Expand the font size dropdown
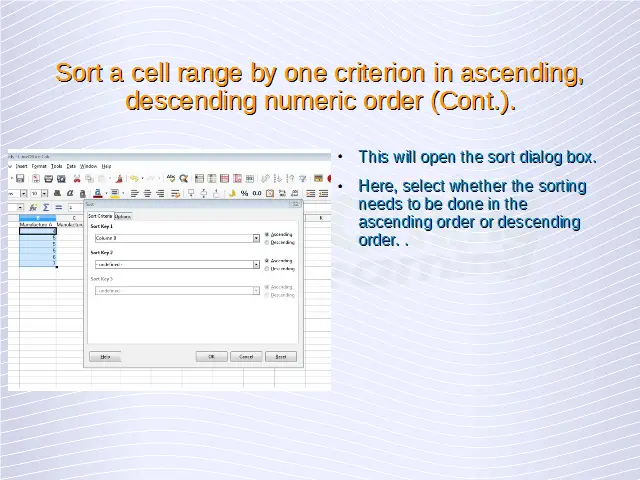 (45, 193)
